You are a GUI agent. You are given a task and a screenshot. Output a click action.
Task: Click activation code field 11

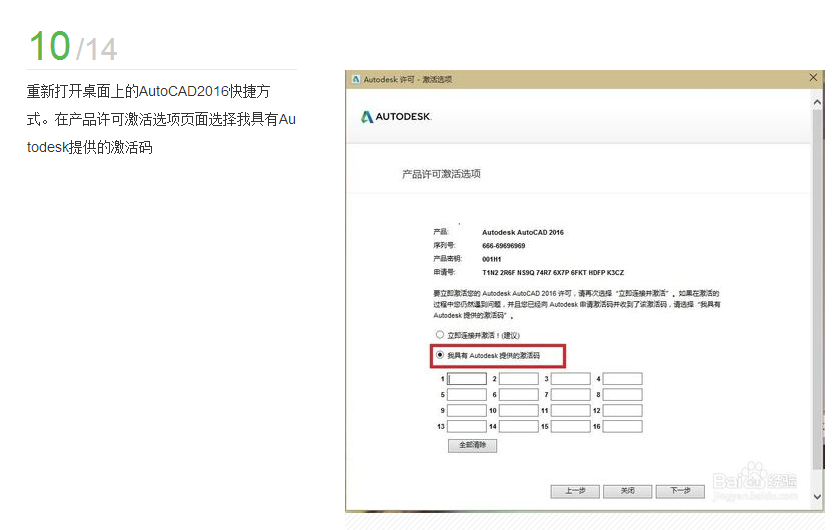571,411
